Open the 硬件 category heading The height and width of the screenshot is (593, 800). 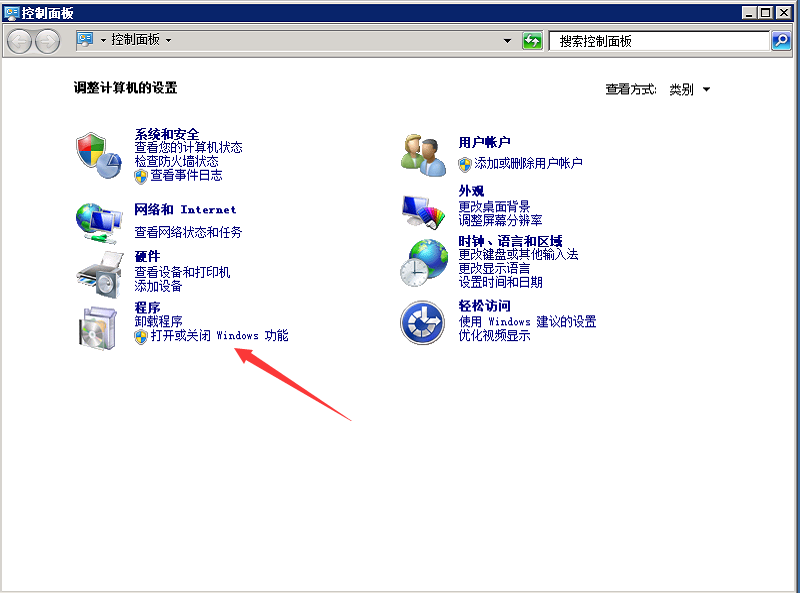pyautogui.click(x=147, y=256)
